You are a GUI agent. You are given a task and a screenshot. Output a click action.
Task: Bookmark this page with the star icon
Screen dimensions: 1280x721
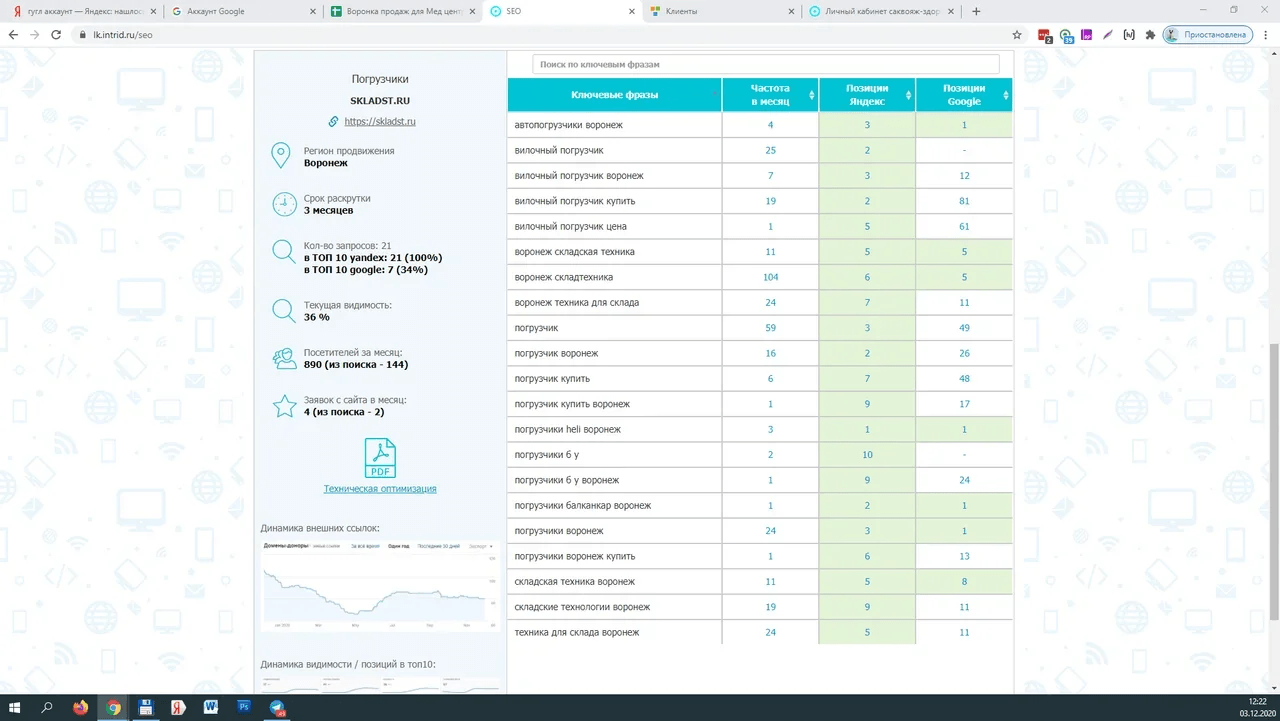(x=1017, y=34)
